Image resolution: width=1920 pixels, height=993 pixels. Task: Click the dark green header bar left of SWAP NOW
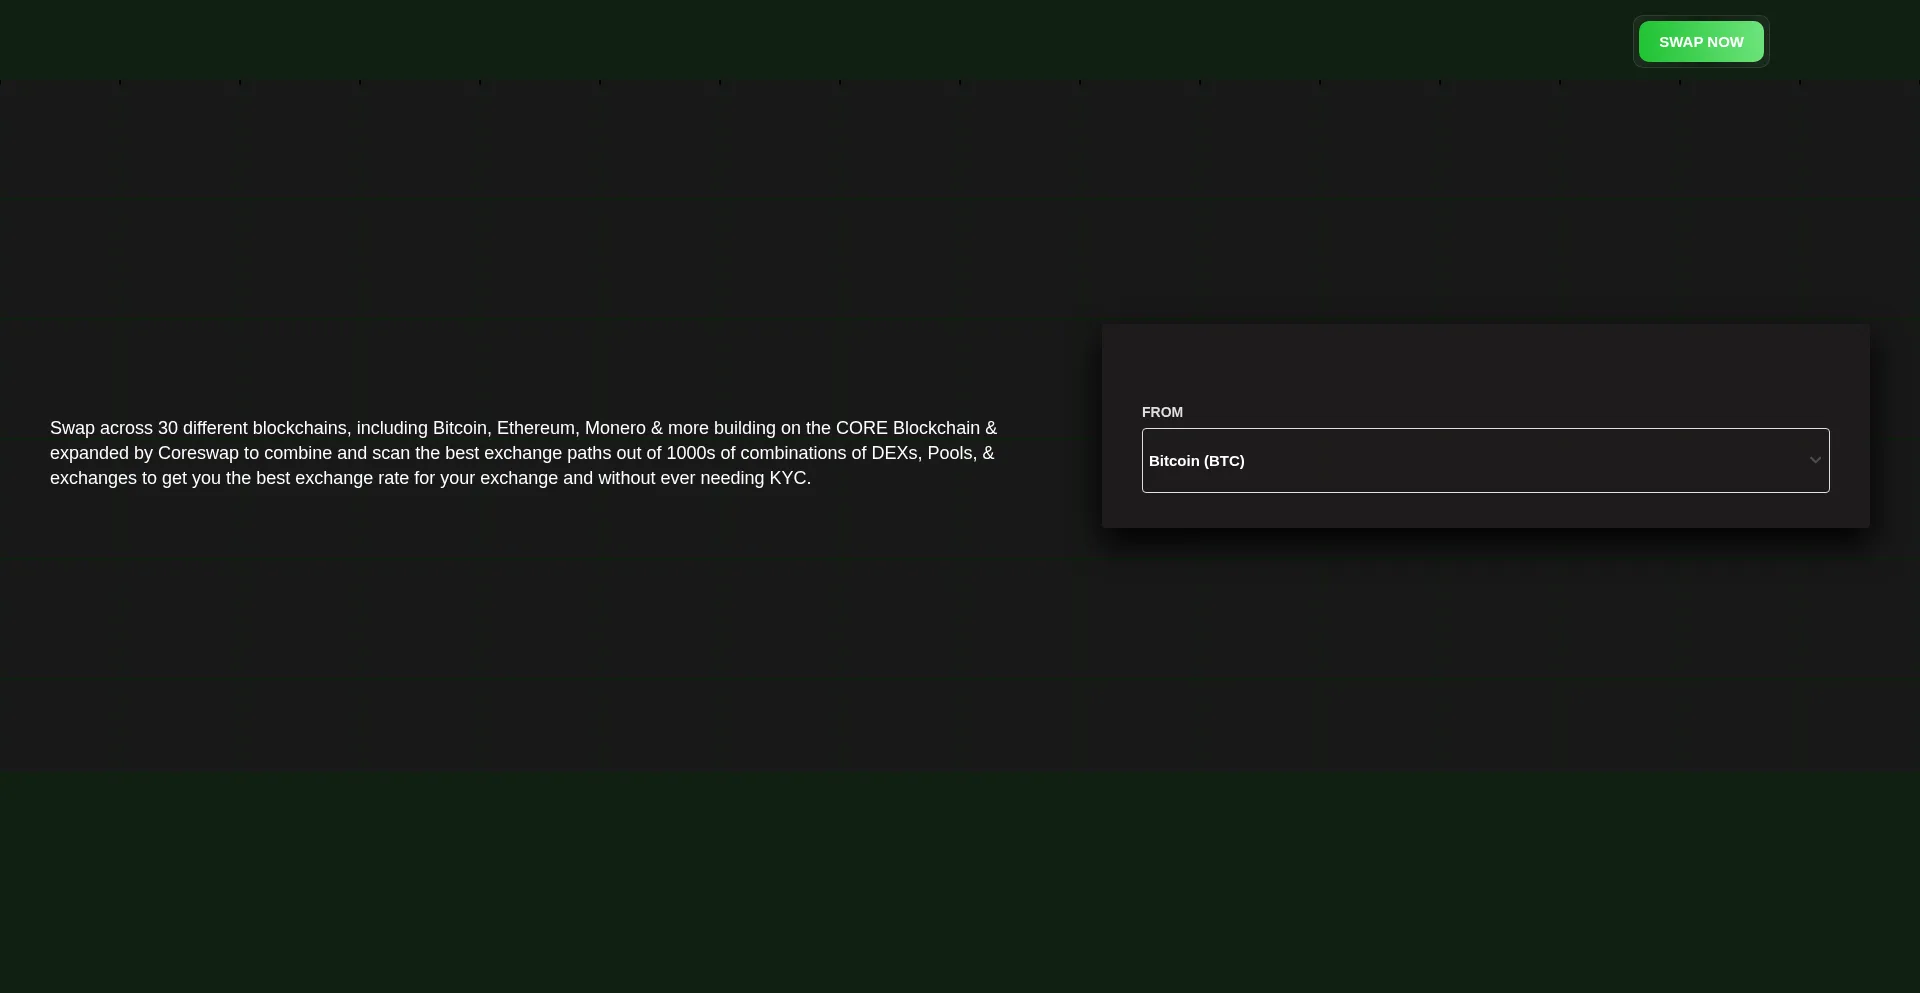pos(800,40)
